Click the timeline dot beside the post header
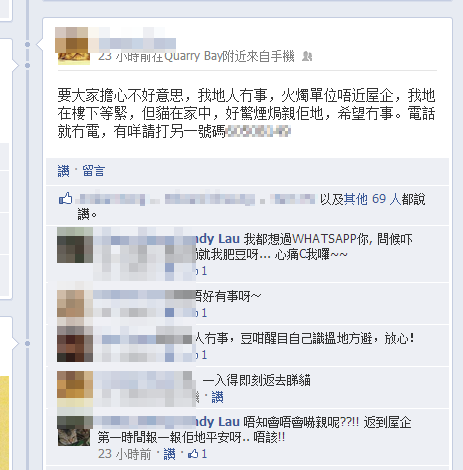Viewport: 463px width, 470px height. coord(28,44)
